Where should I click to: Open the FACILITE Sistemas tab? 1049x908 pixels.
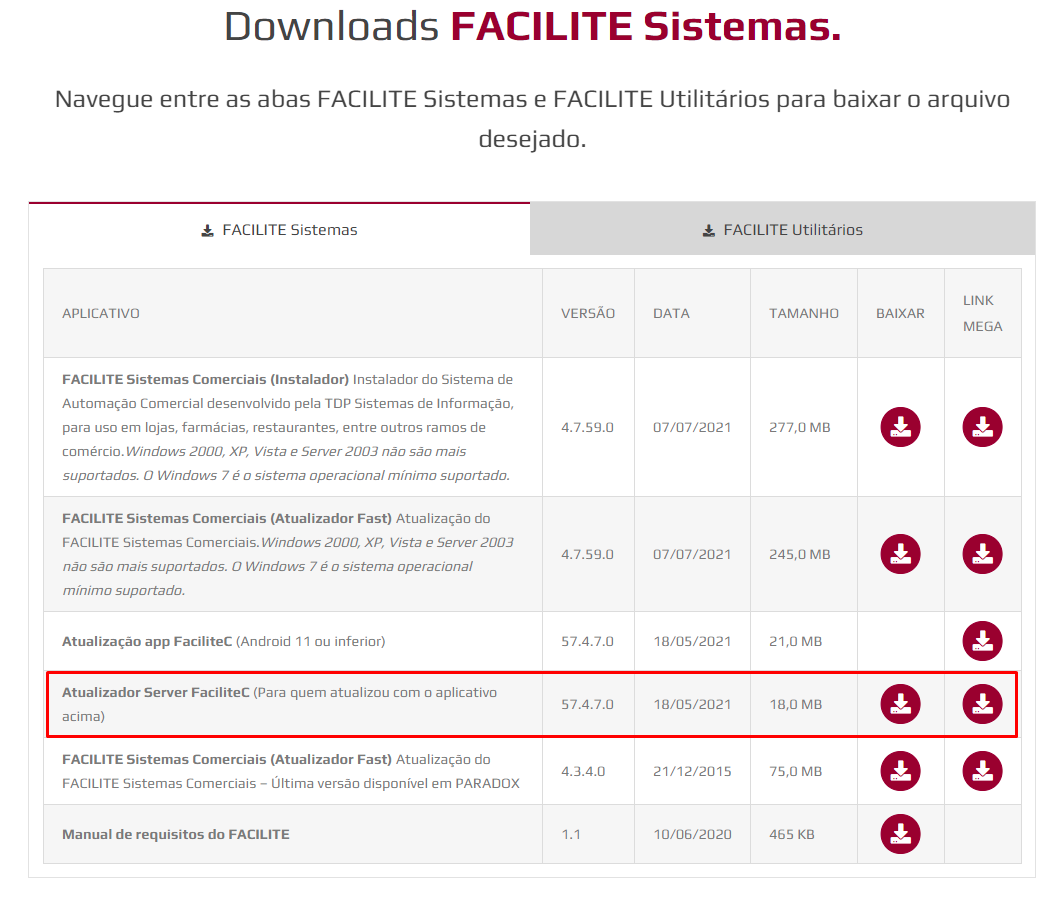click(279, 230)
